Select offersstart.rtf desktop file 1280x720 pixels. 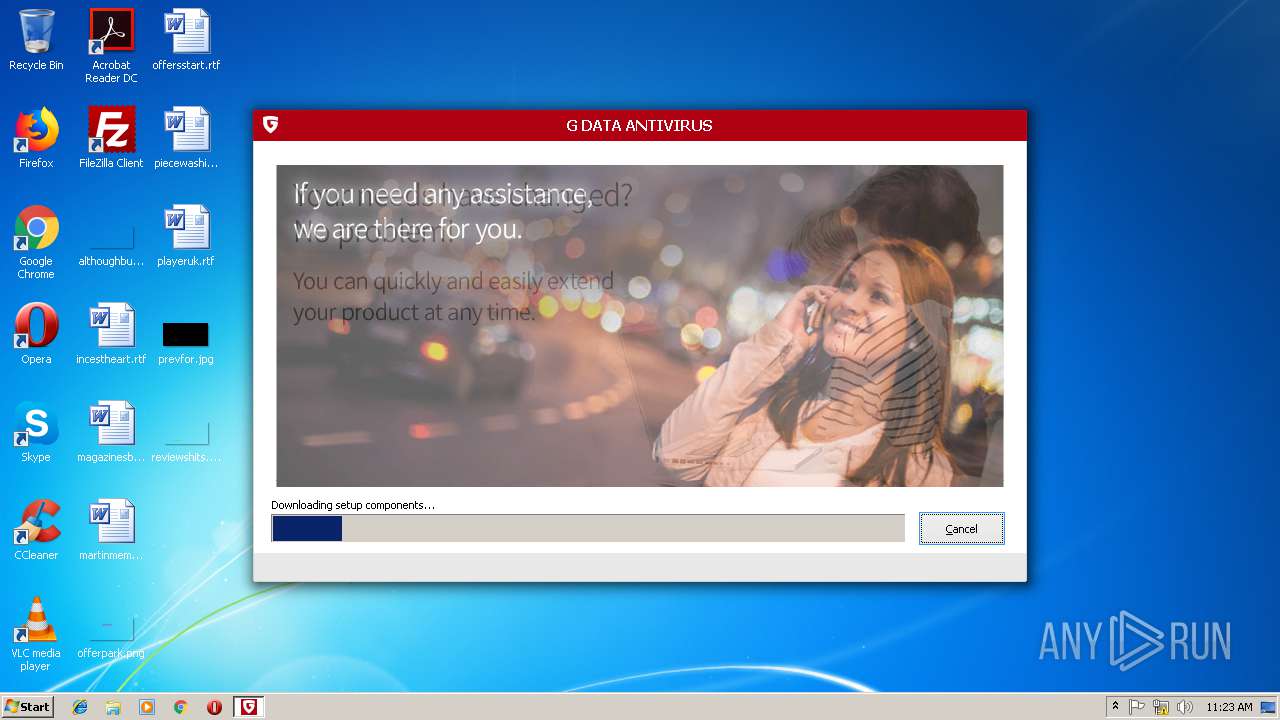click(186, 40)
